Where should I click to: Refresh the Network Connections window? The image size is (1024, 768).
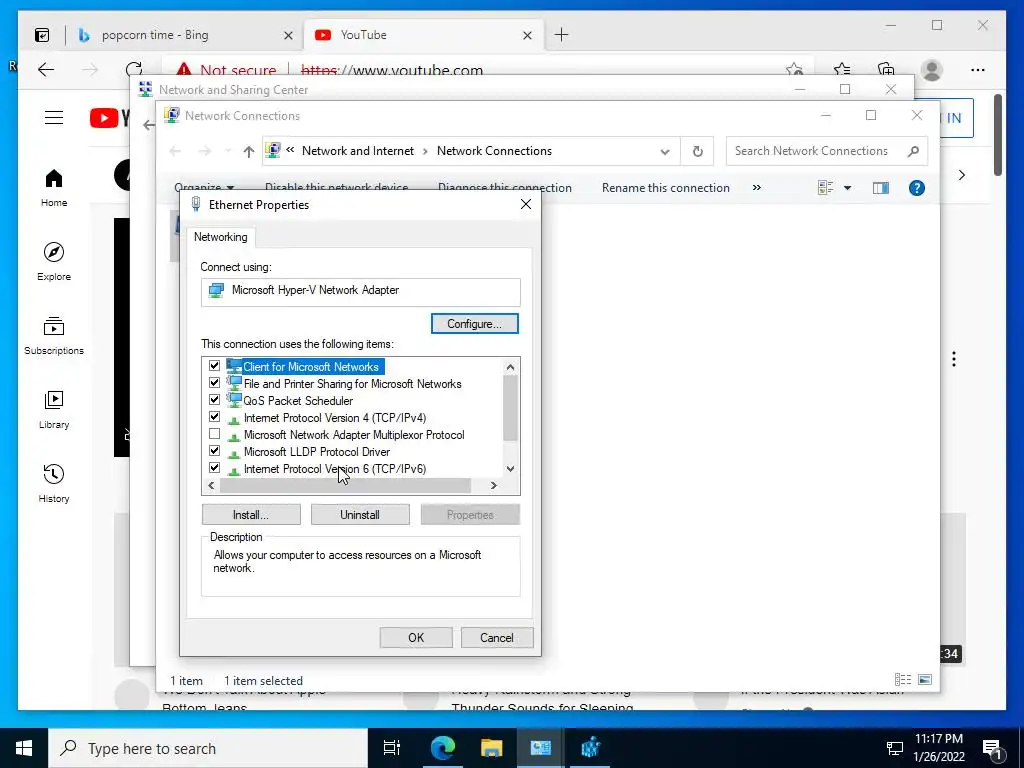pos(697,152)
